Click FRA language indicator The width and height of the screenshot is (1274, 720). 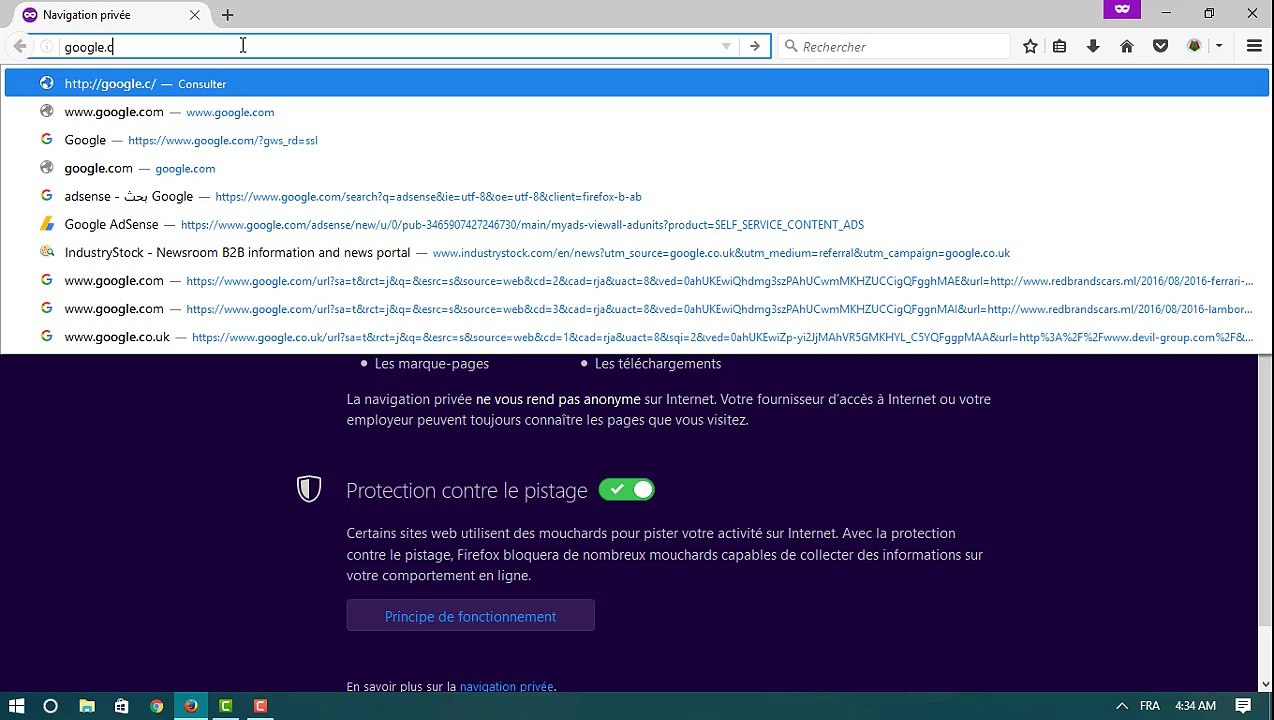click(1150, 706)
